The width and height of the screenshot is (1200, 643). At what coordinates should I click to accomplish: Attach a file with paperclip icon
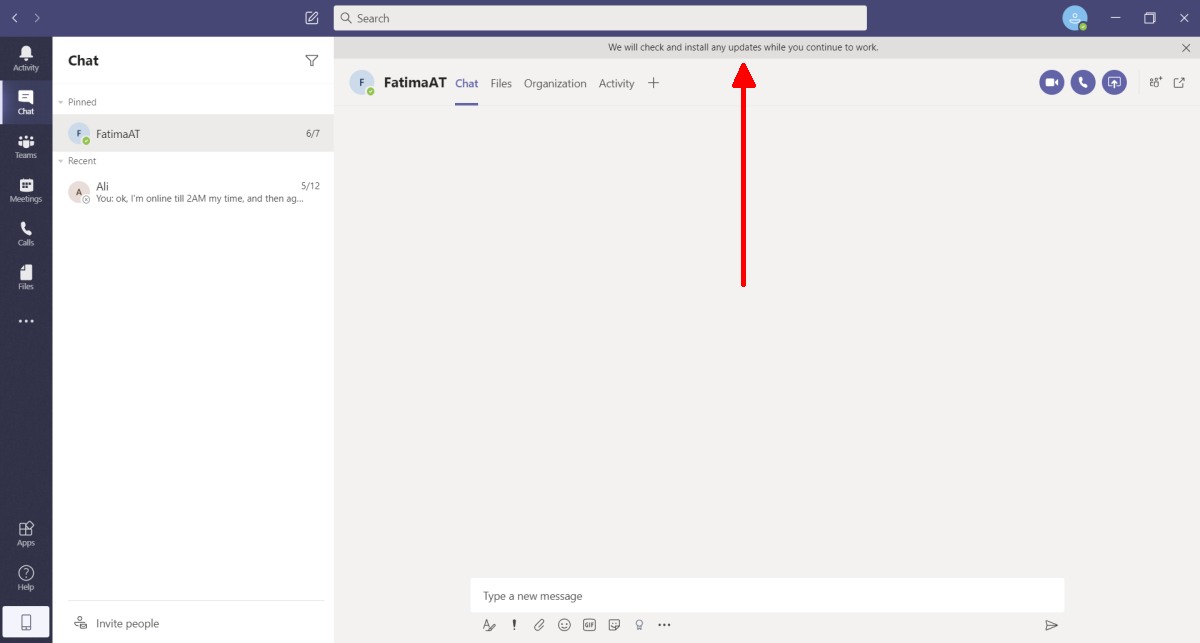click(x=539, y=625)
